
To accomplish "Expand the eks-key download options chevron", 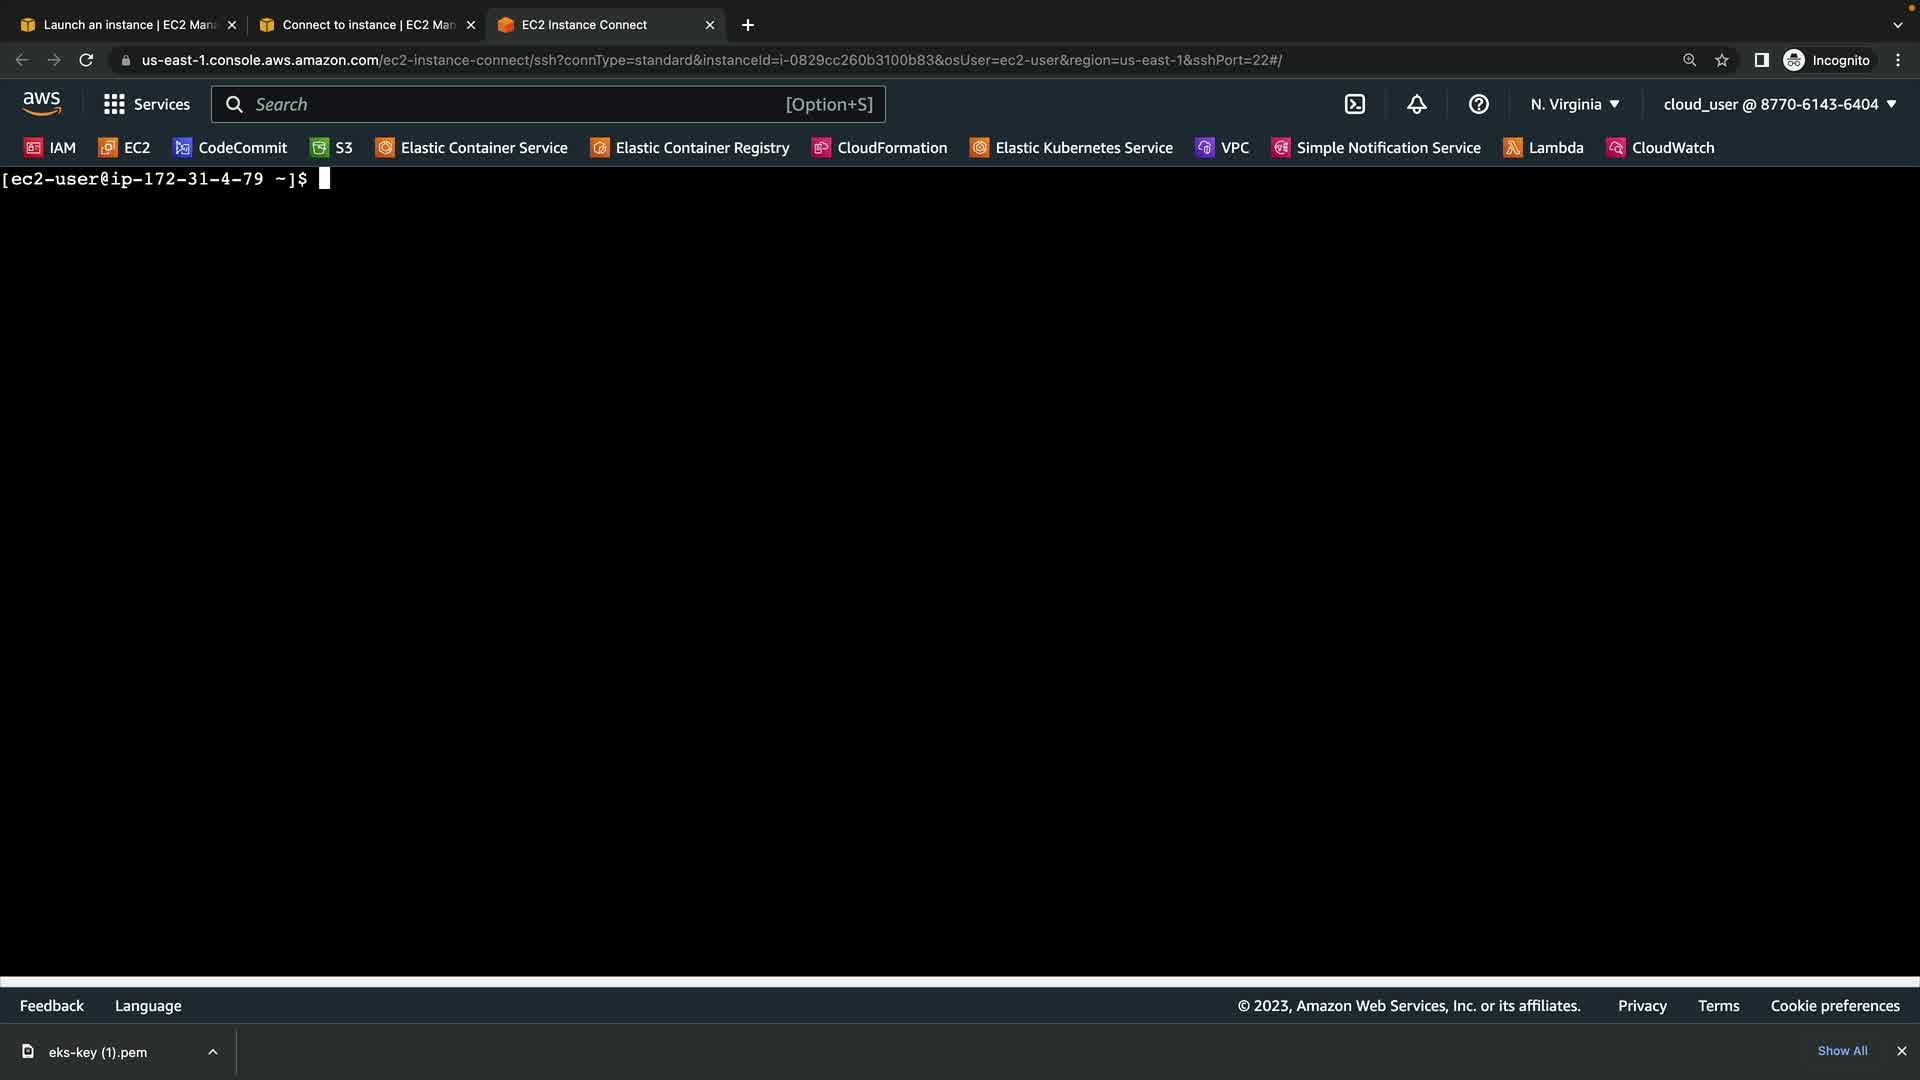I will click(213, 1052).
